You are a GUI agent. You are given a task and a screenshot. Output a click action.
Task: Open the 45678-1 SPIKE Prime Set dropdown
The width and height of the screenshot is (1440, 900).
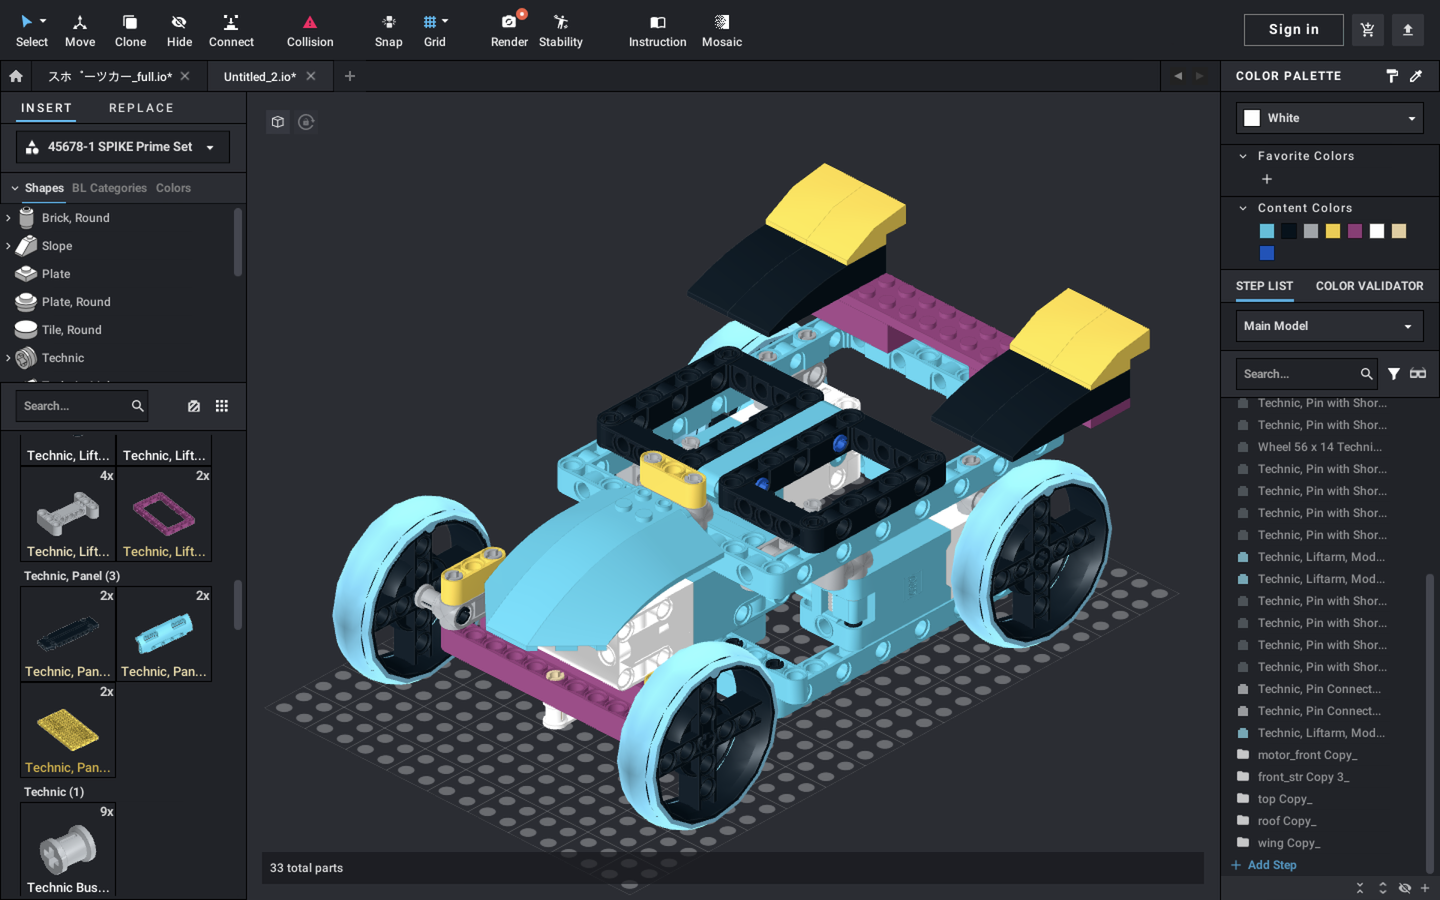[123, 147]
